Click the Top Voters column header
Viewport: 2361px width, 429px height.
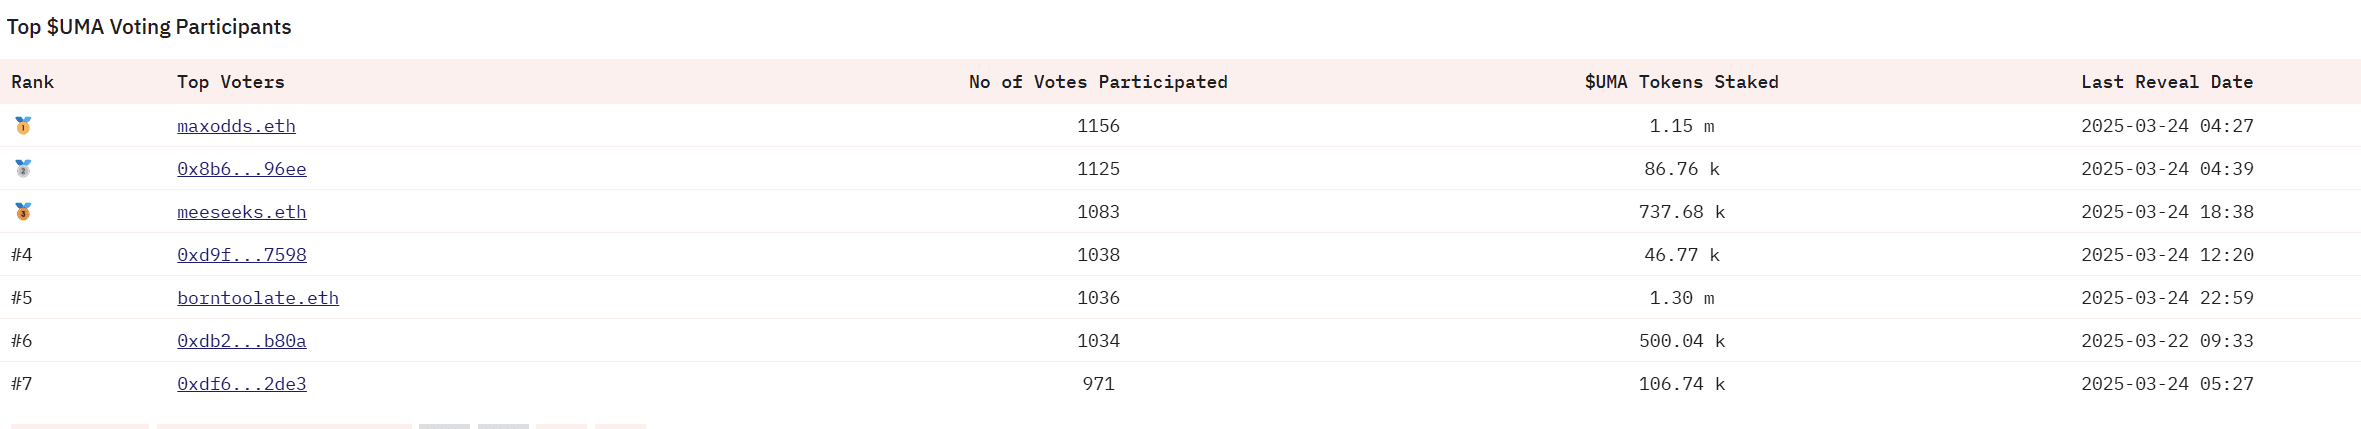pos(231,82)
